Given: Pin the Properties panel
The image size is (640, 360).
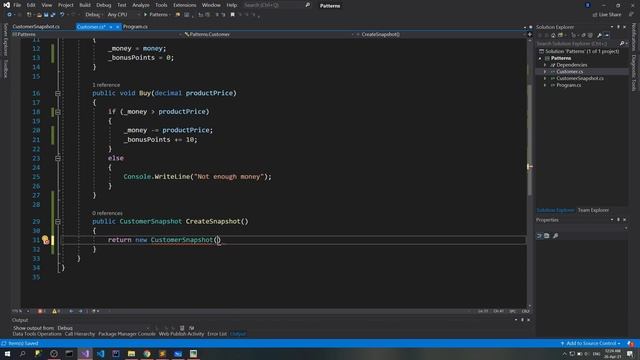Looking at the screenshot, I should [x=618, y=220].
